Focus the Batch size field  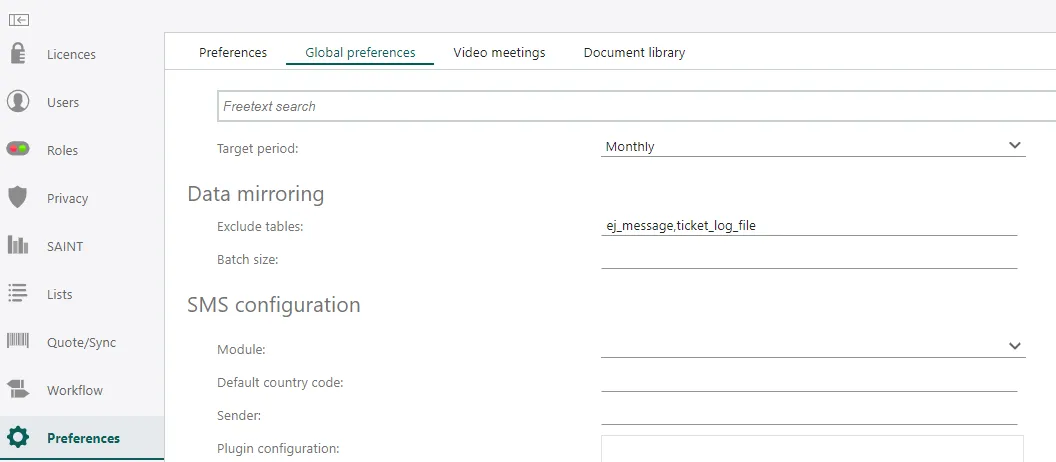808,259
